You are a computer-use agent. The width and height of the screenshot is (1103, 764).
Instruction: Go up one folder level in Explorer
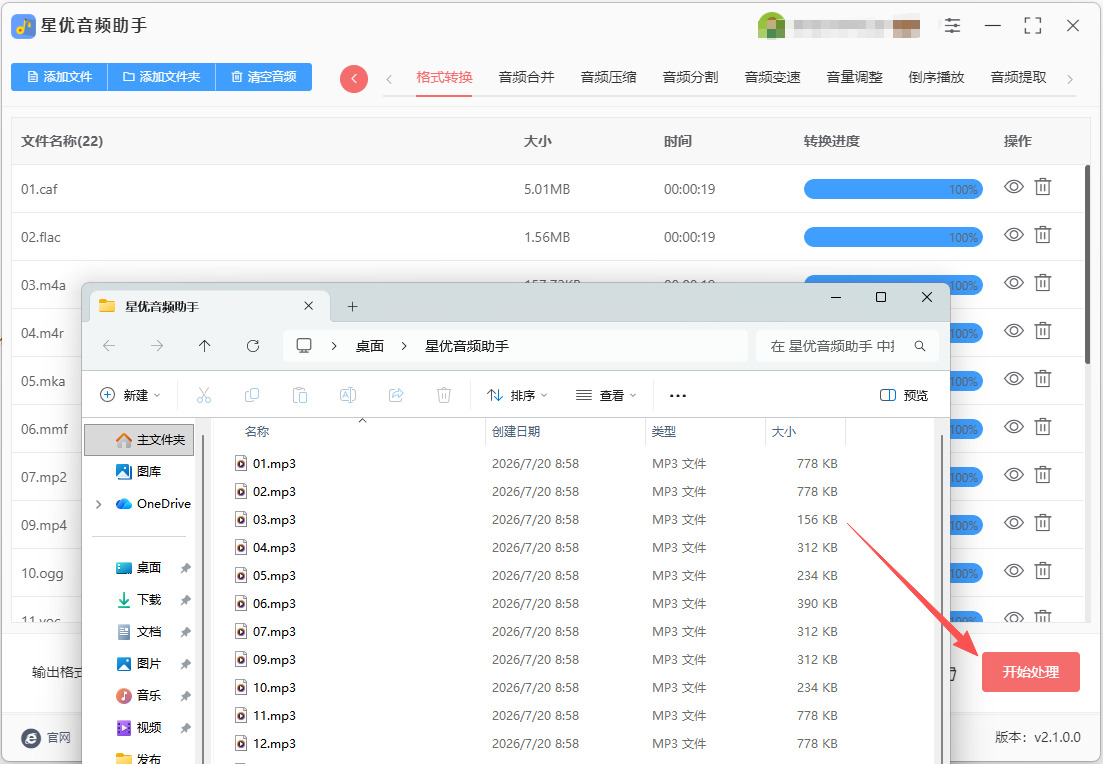coord(205,345)
